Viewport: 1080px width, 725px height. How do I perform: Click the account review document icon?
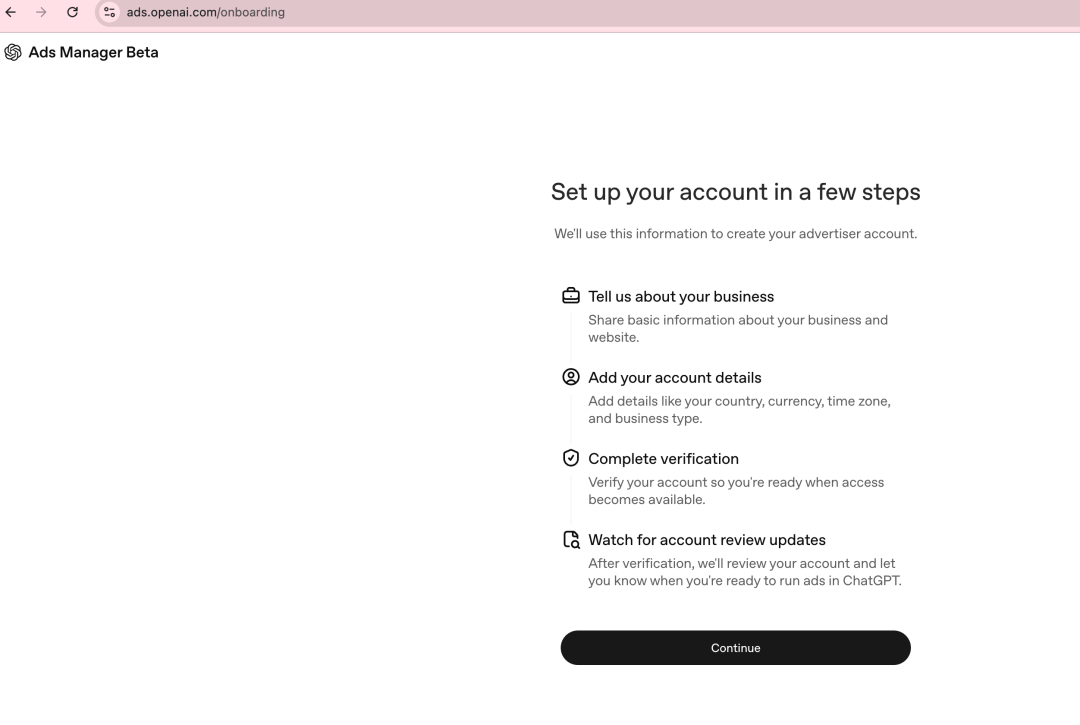[571, 539]
